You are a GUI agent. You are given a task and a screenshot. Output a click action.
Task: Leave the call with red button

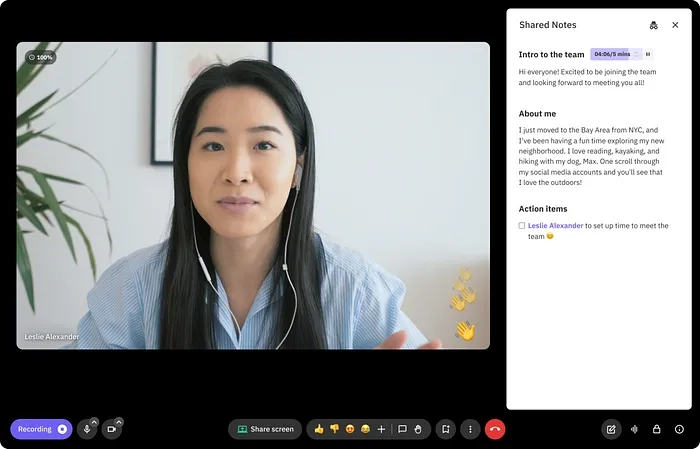click(x=495, y=429)
